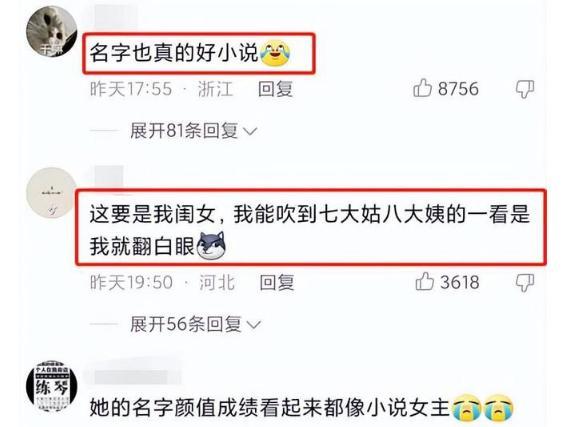Open the beige round avatar profile

[52, 193]
